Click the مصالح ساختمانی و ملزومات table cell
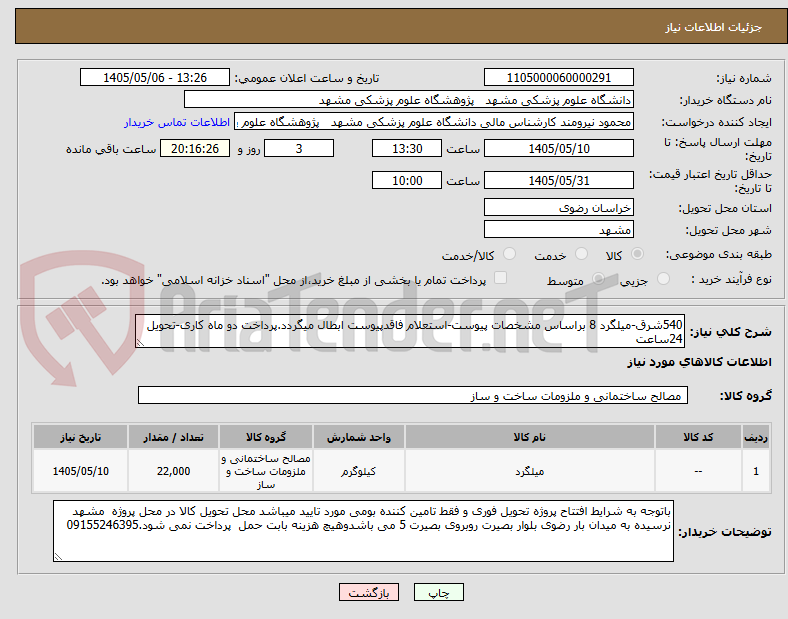The image size is (788, 619). click(x=266, y=471)
